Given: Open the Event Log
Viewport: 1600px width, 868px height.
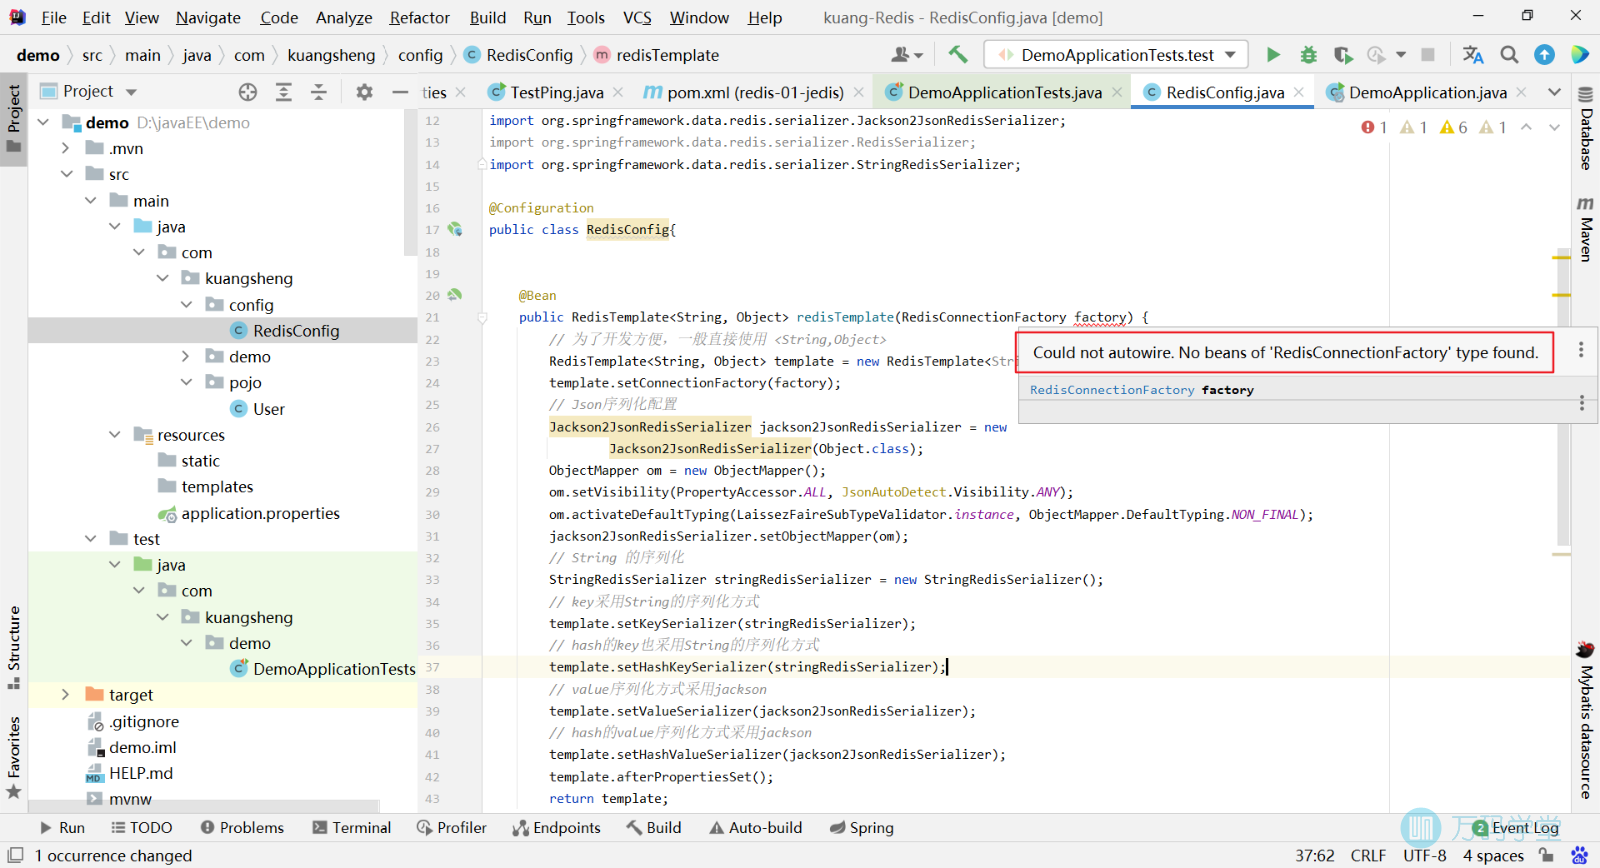Looking at the screenshot, I should [x=1515, y=827].
